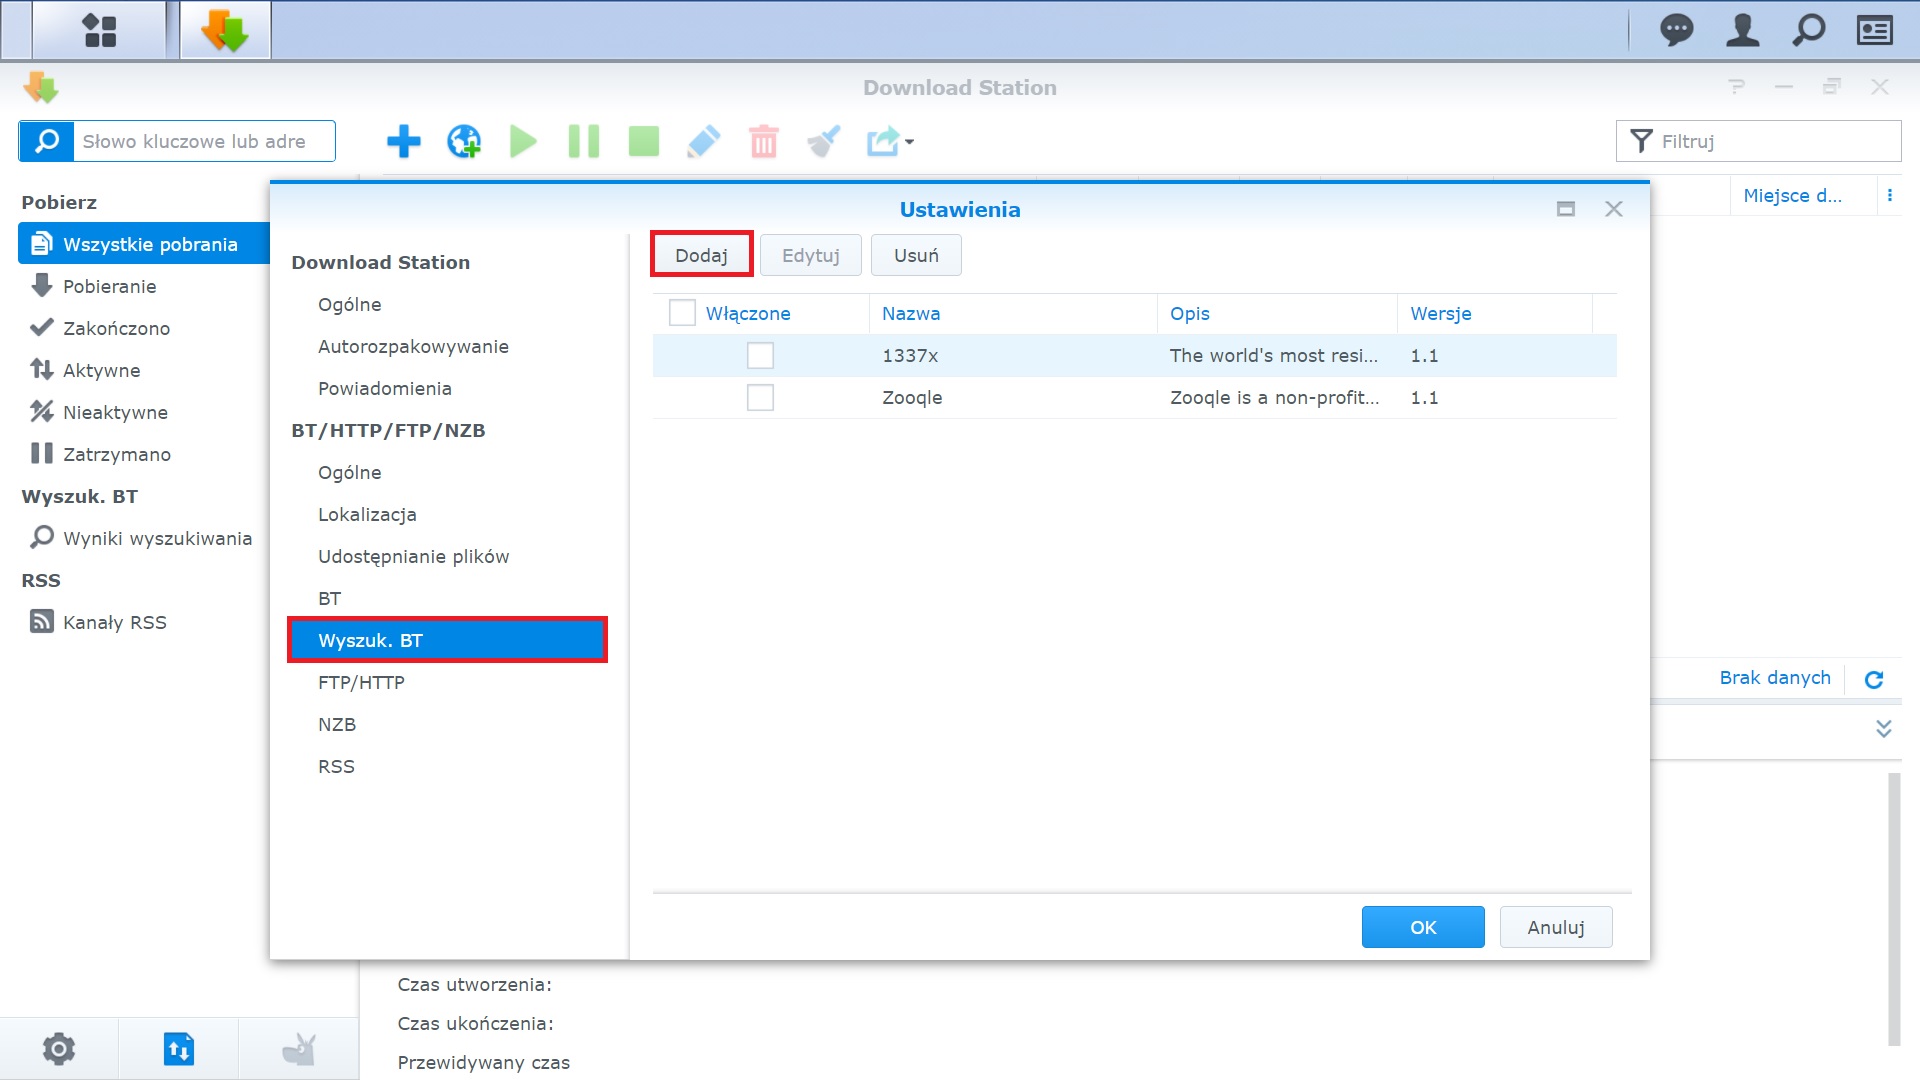Click the Edytuj button
Viewport: 1920px width, 1080px height.
(x=811, y=255)
